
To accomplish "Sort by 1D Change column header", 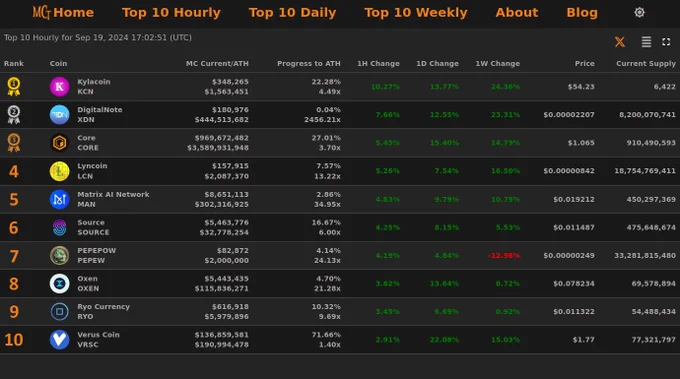I will click(x=437, y=63).
